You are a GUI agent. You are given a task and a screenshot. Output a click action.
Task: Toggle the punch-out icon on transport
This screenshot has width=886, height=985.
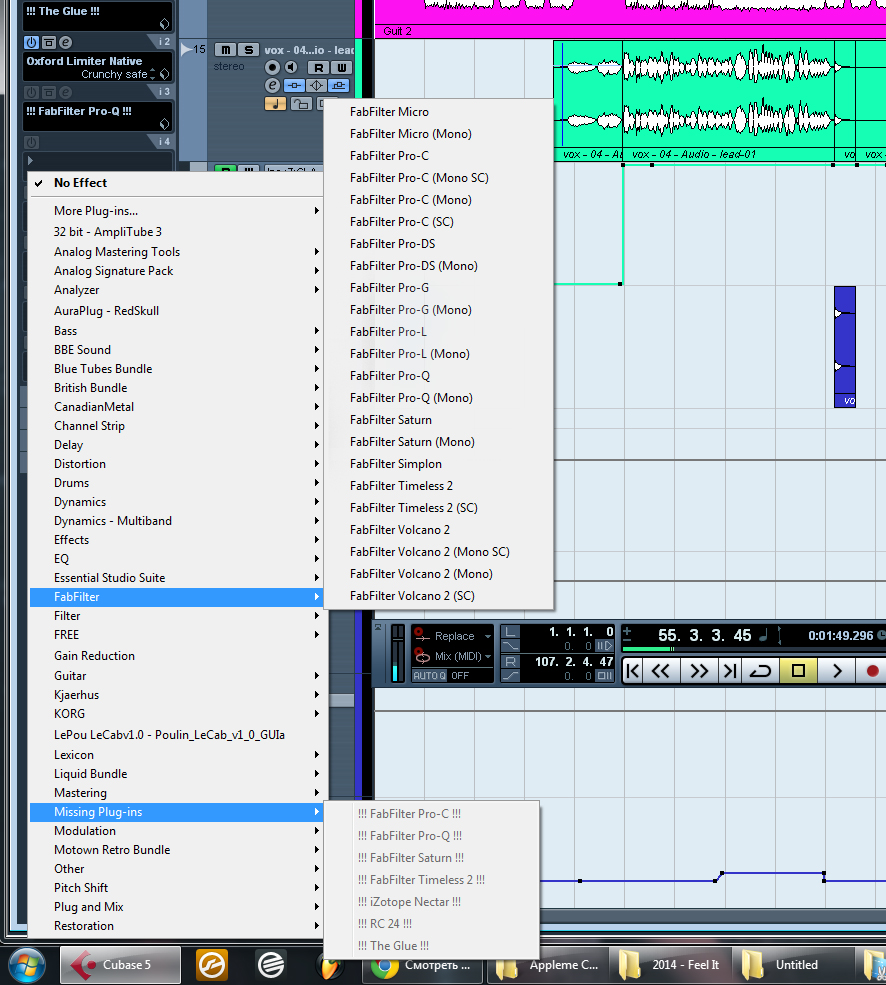[x=511, y=676]
